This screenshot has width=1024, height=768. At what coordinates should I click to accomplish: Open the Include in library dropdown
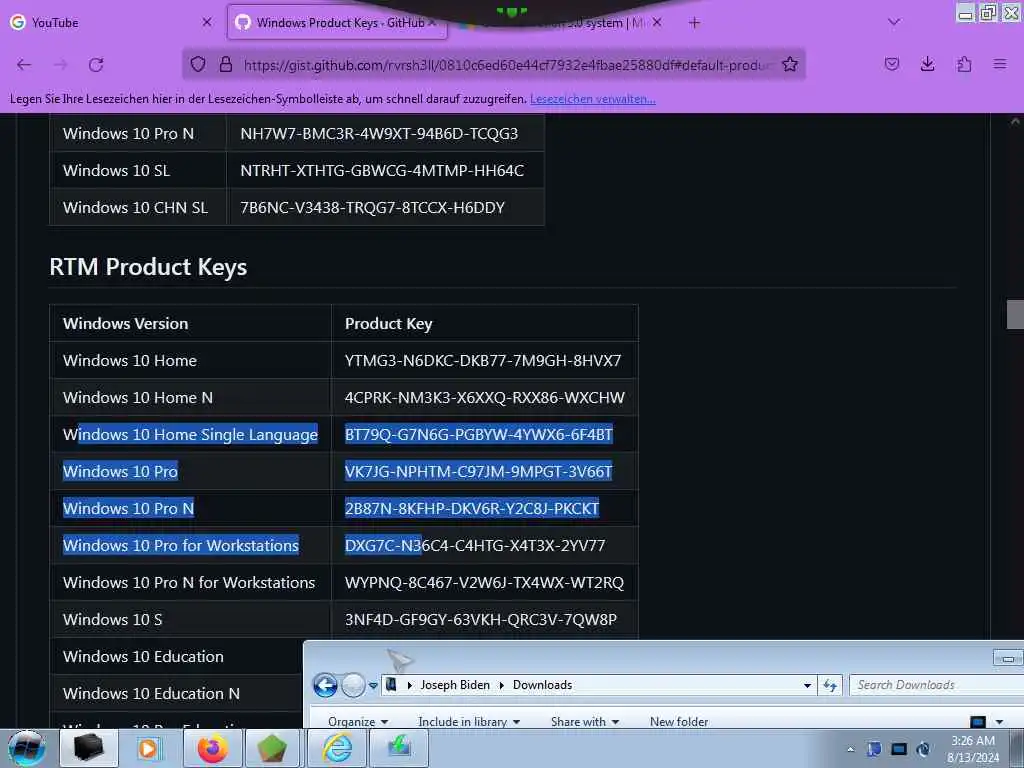pos(469,721)
